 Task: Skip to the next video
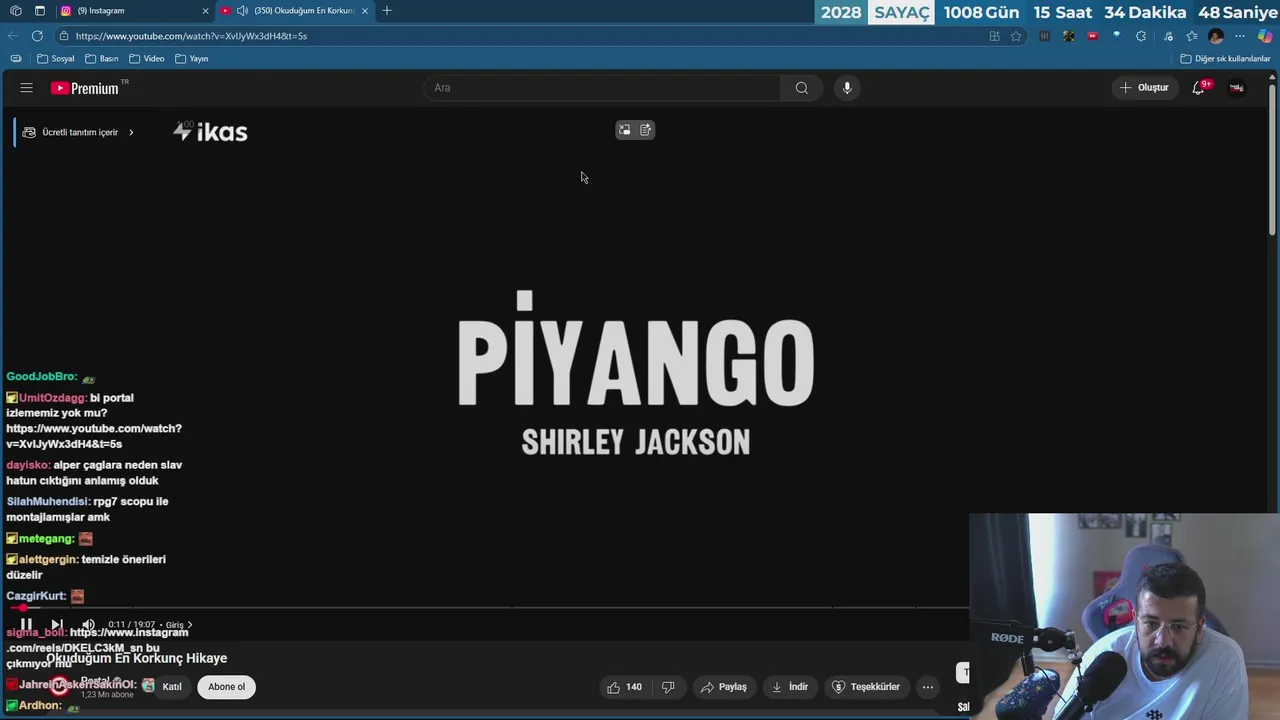pos(57,624)
